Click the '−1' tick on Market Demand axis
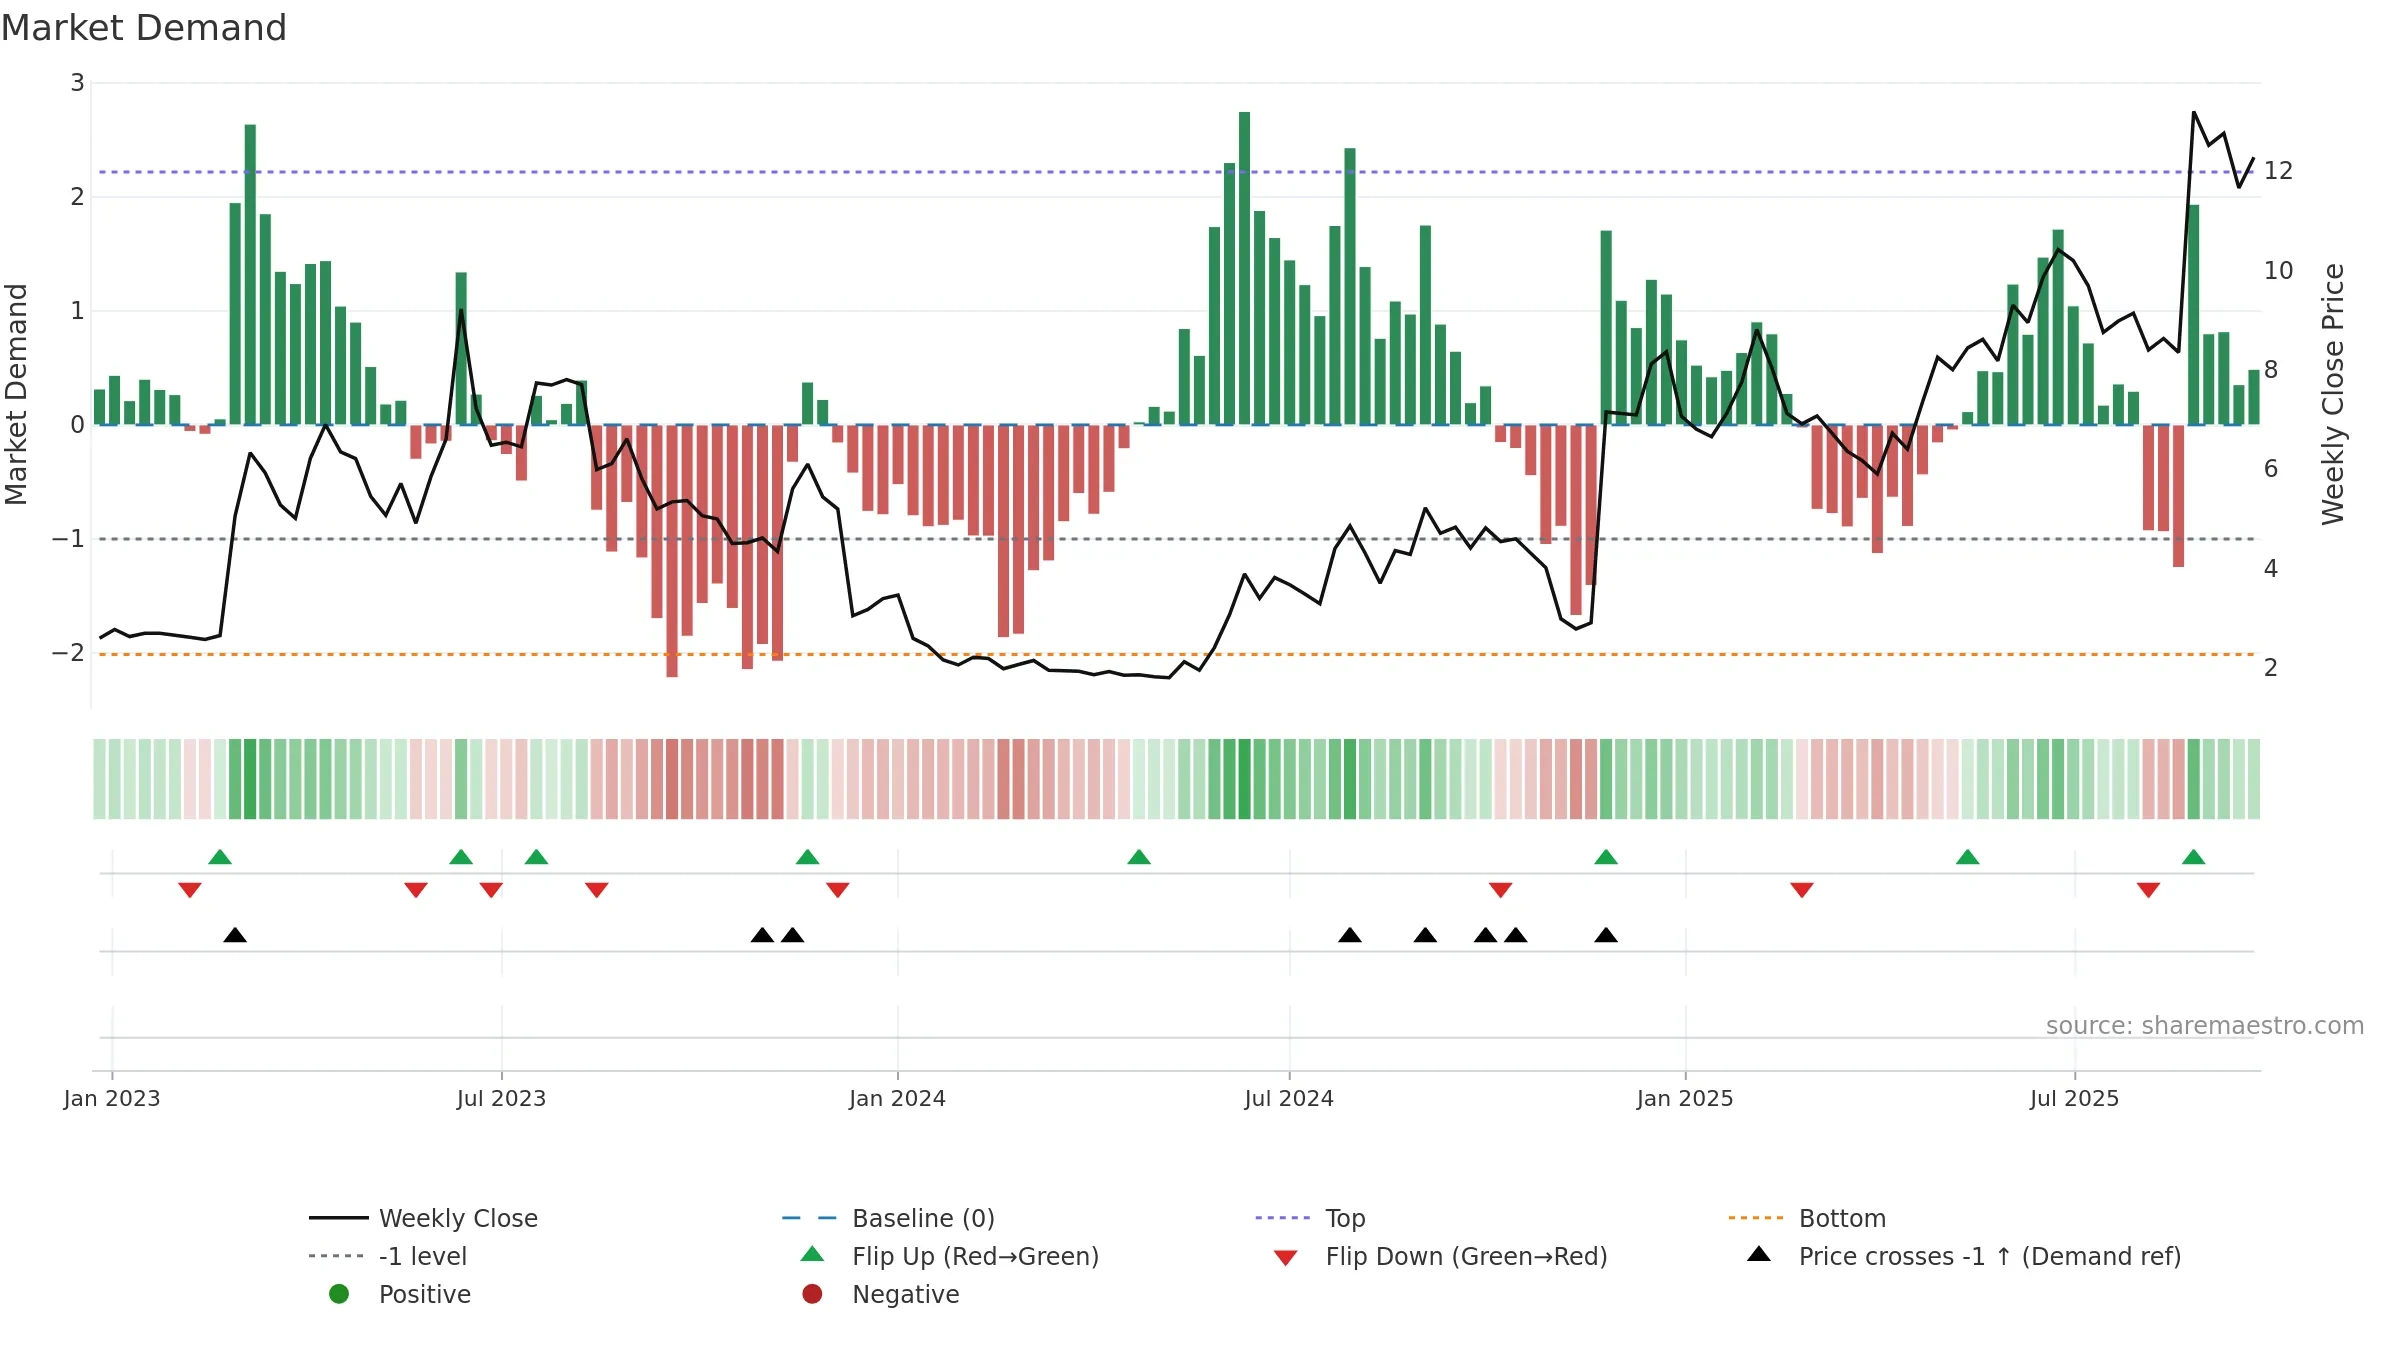Image resolution: width=2400 pixels, height=1350 pixels. 69,539
